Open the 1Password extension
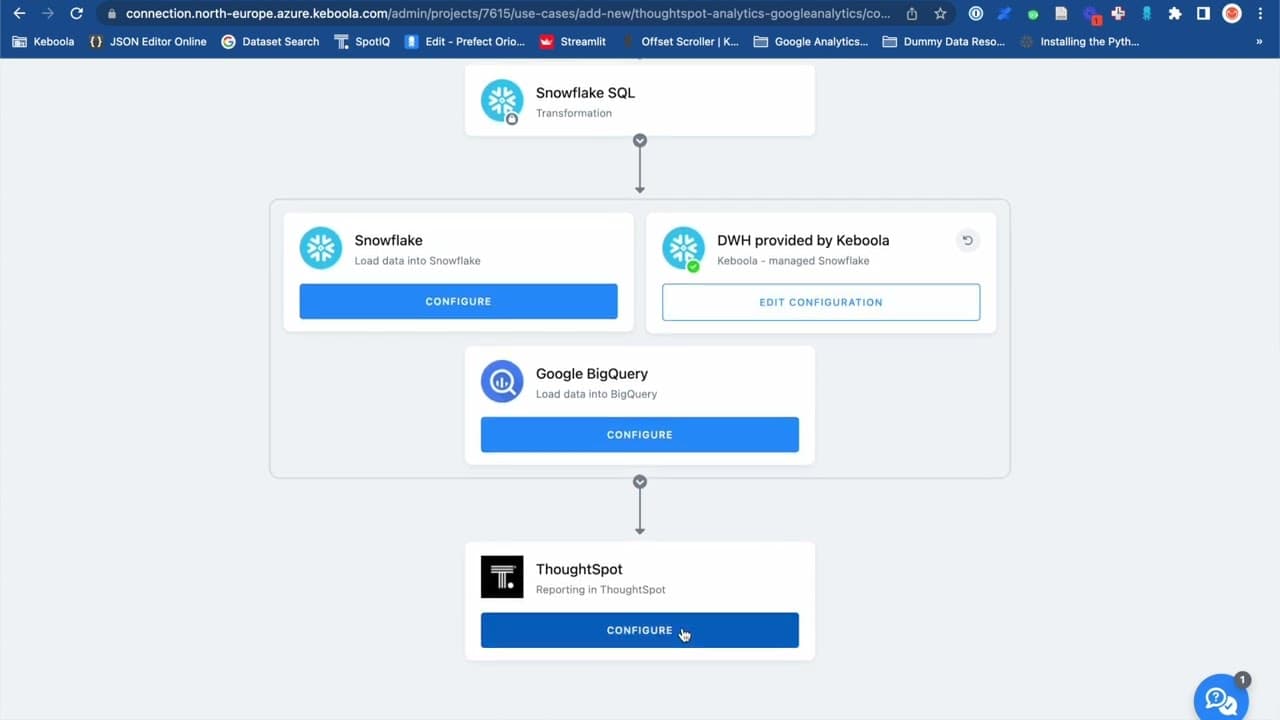This screenshot has width=1280, height=720. pyautogui.click(x=976, y=14)
